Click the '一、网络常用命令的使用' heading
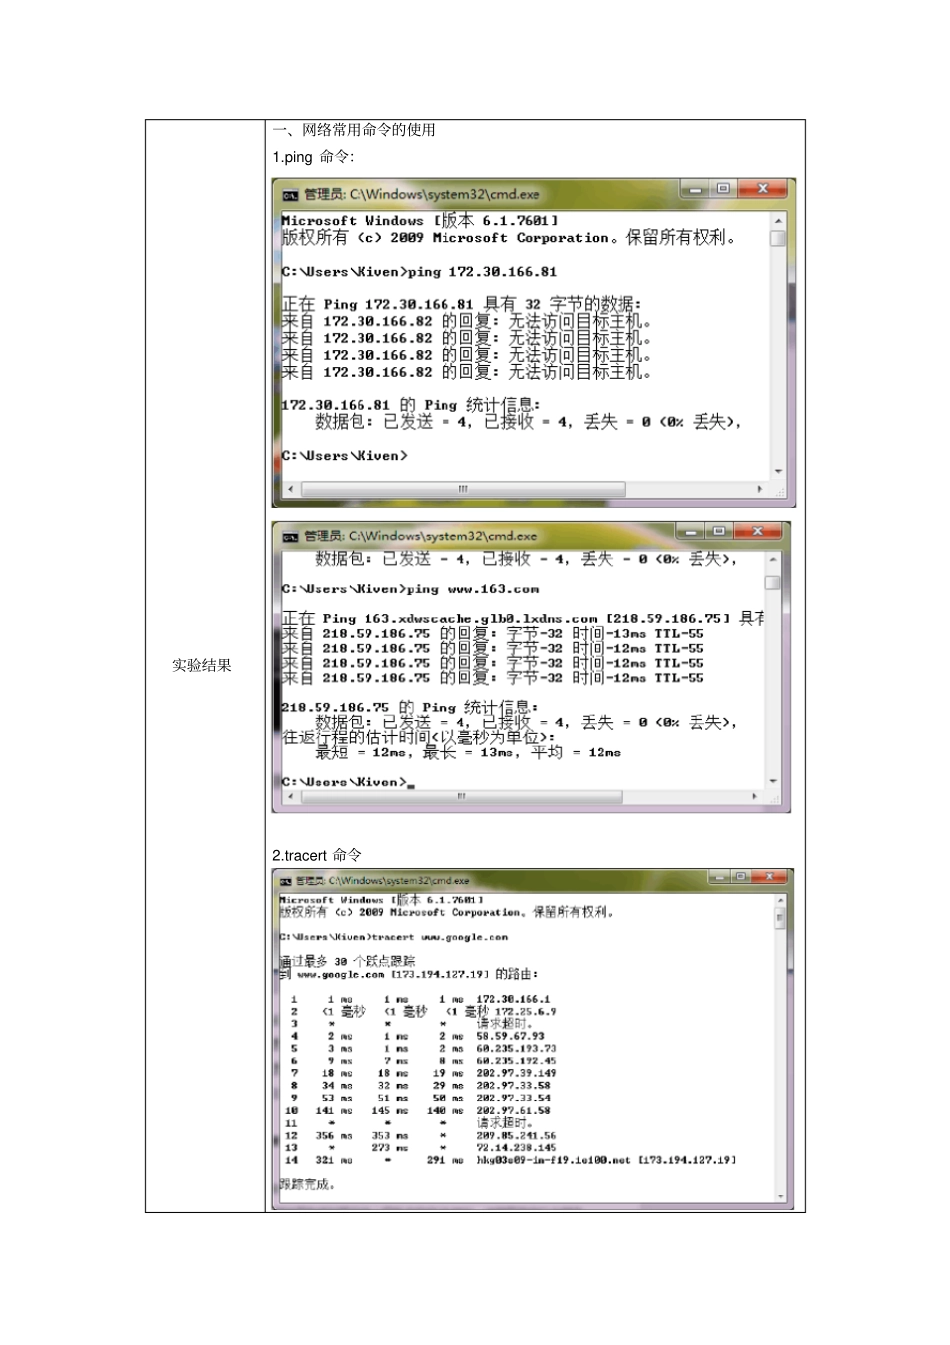950x1345 pixels. pos(354,130)
